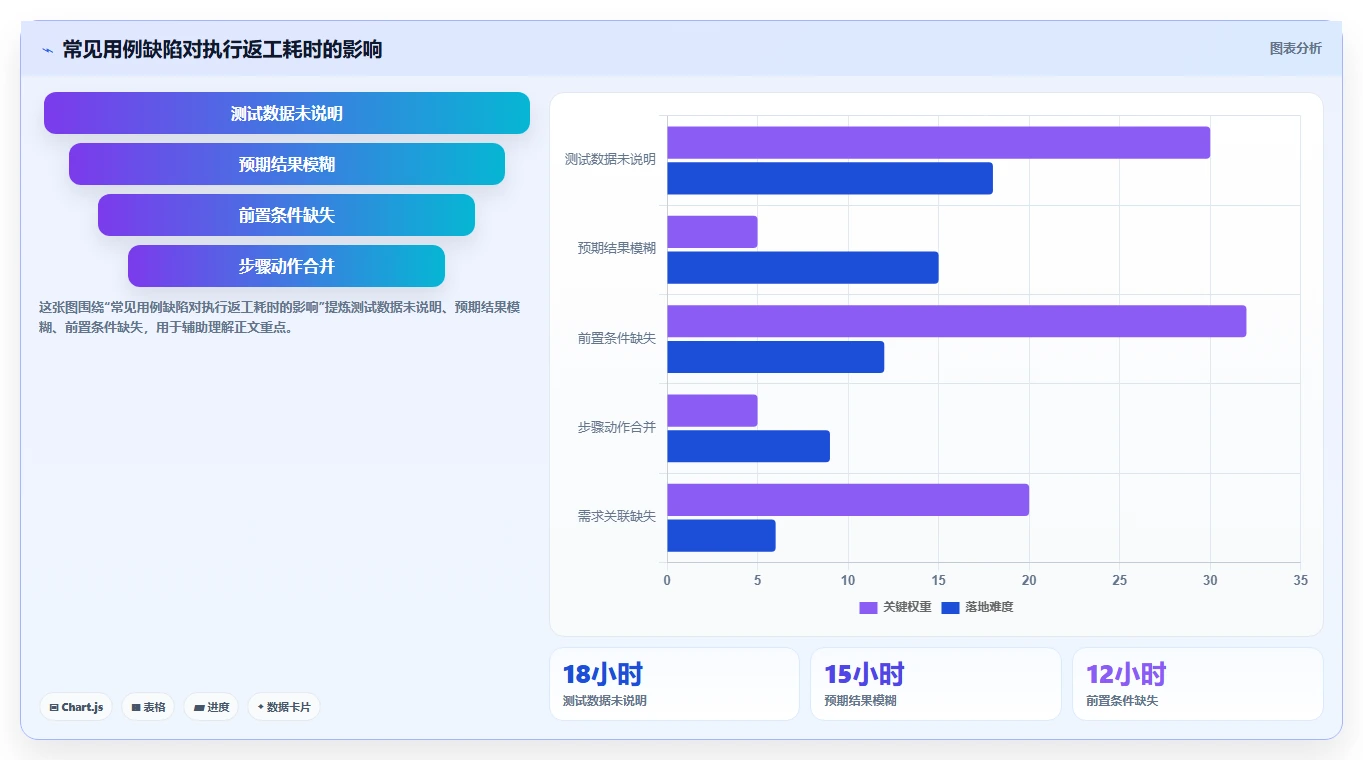Click the purple bar for 需求关联缺失

(x=848, y=499)
